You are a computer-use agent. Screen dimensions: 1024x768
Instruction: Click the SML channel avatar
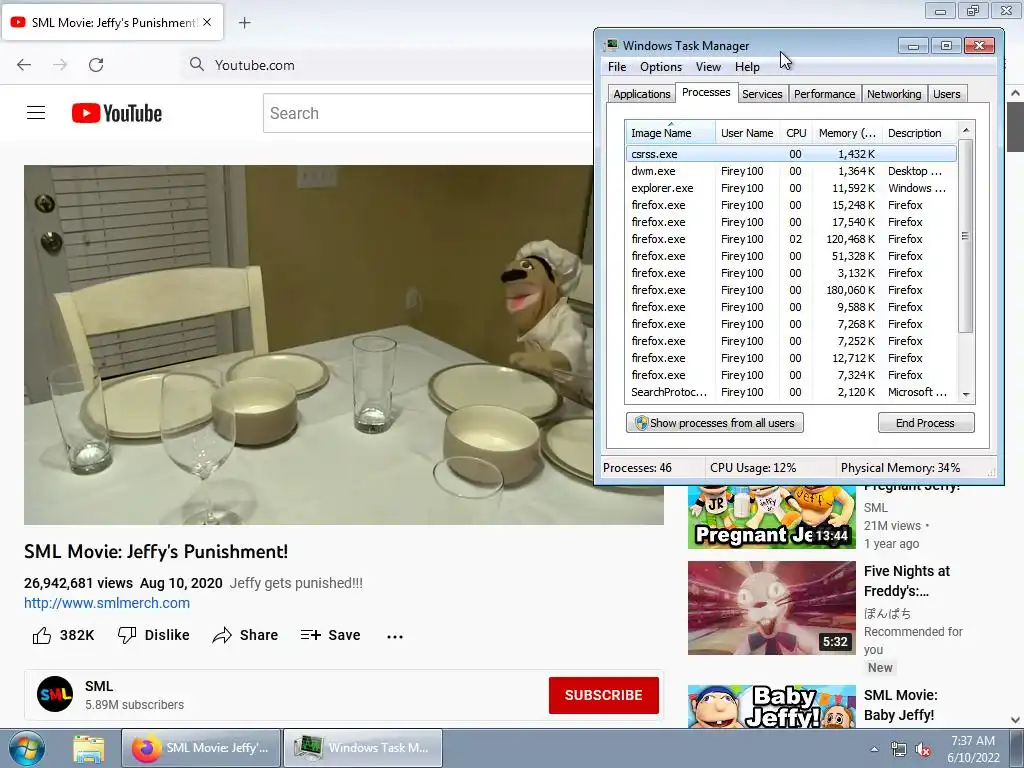(x=55, y=694)
